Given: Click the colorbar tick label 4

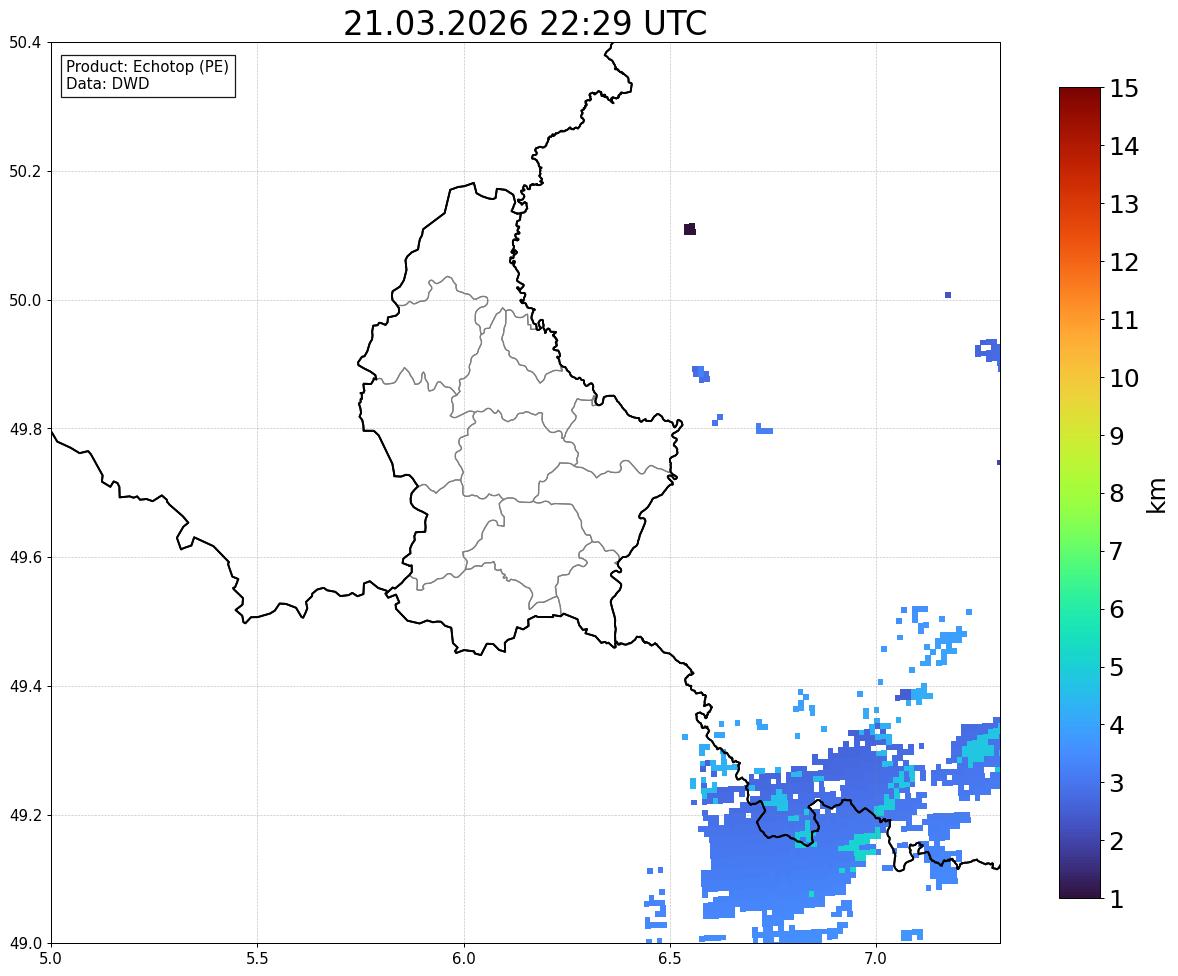Looking at the screenshot, I should coord(1117,725).
